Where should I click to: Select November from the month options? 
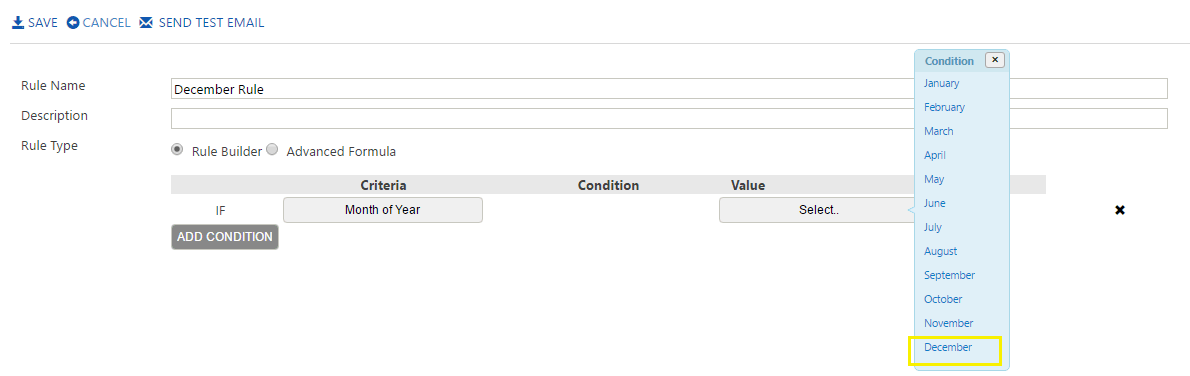[x=949, y=323]
